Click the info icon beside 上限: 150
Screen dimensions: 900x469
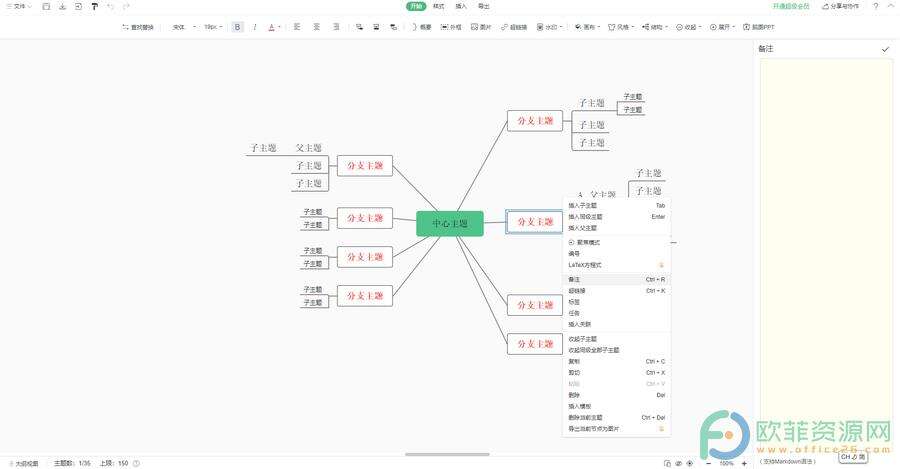click(x=136, y=463)
